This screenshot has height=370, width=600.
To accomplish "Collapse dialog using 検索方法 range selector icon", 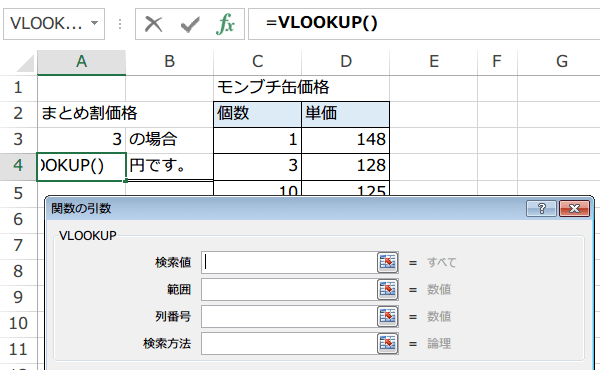I will pos(388,344).
